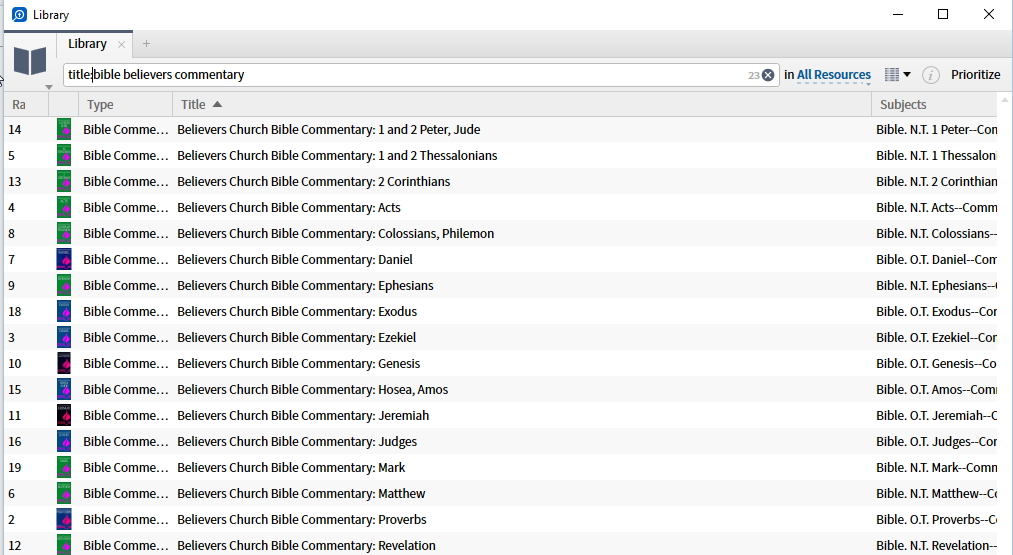
Task: Open cover icon of Ephesians commentary
Action: tap(64, 286)
